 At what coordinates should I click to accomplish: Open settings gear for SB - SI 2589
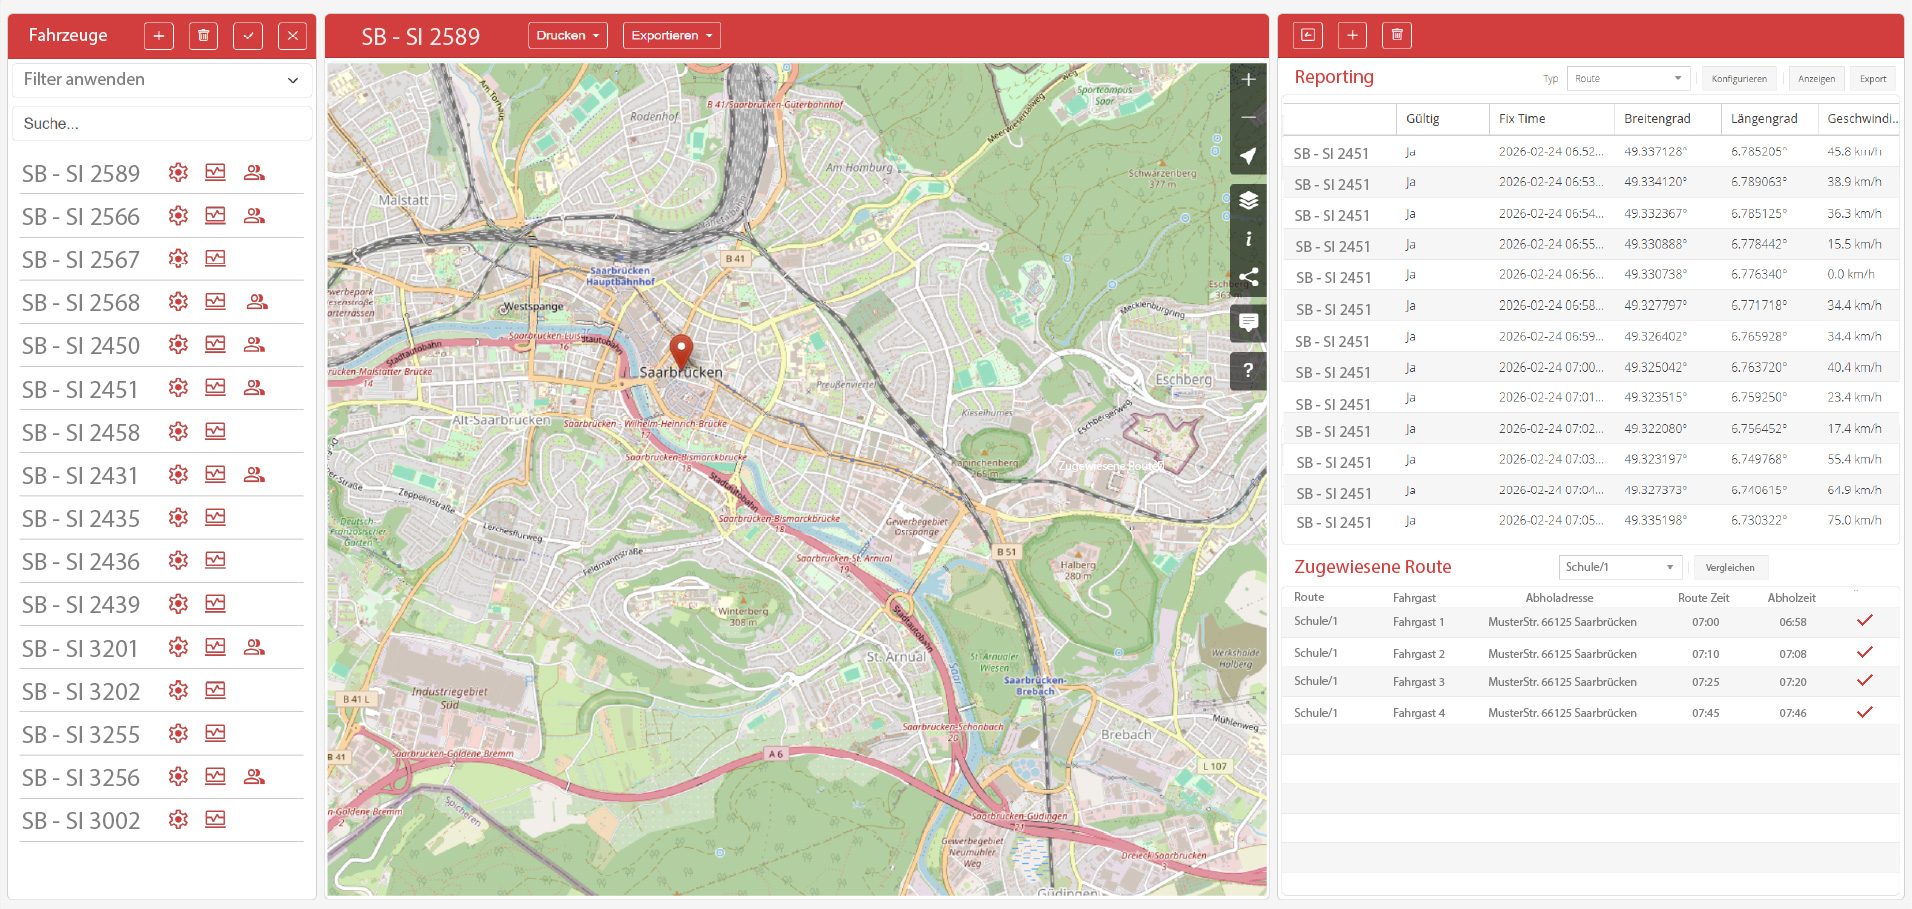point(178,172)
